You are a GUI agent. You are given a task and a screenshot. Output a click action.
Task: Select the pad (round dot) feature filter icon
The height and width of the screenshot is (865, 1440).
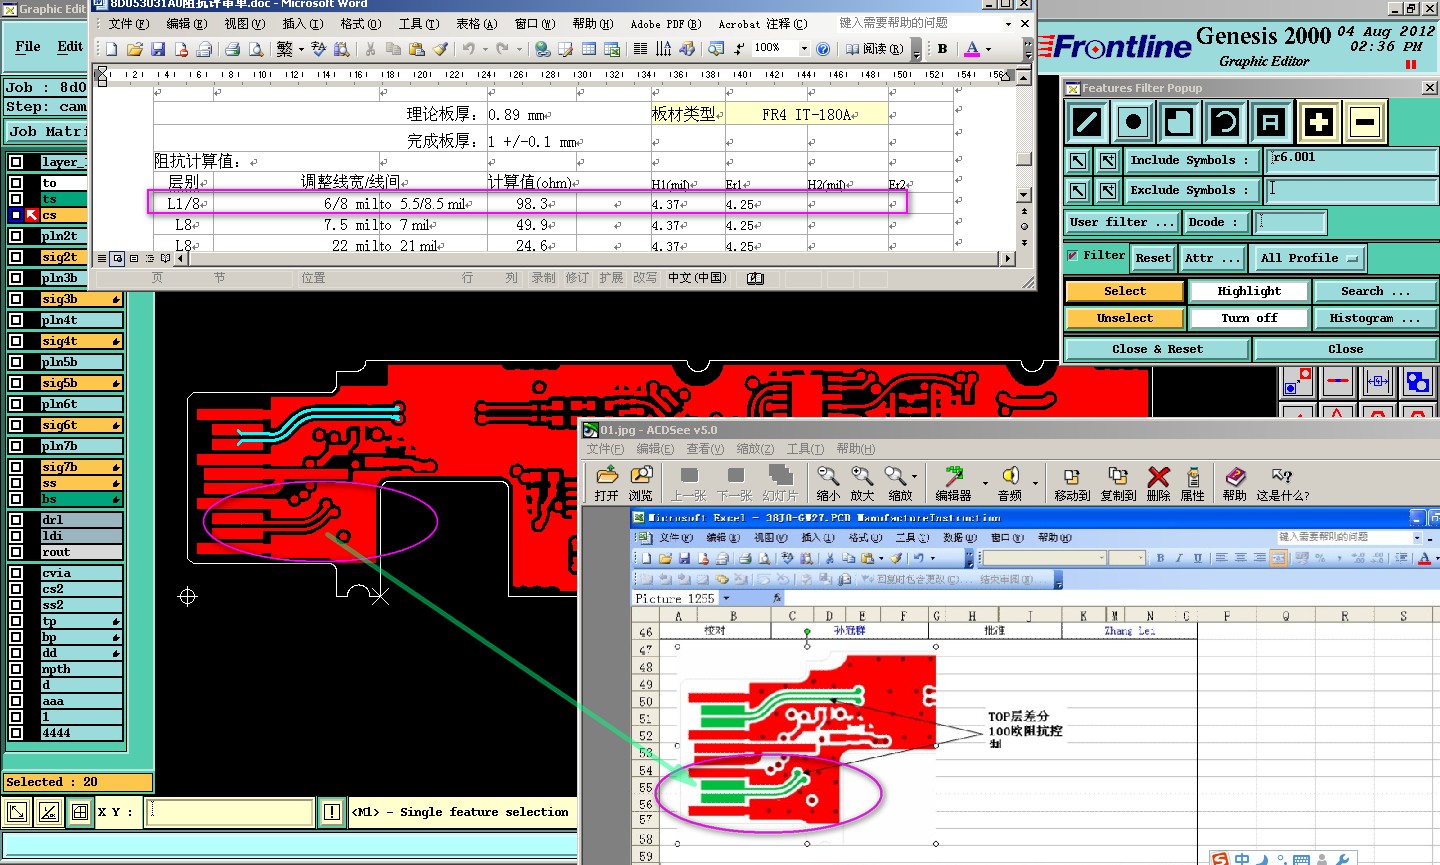click(1132, 123)
